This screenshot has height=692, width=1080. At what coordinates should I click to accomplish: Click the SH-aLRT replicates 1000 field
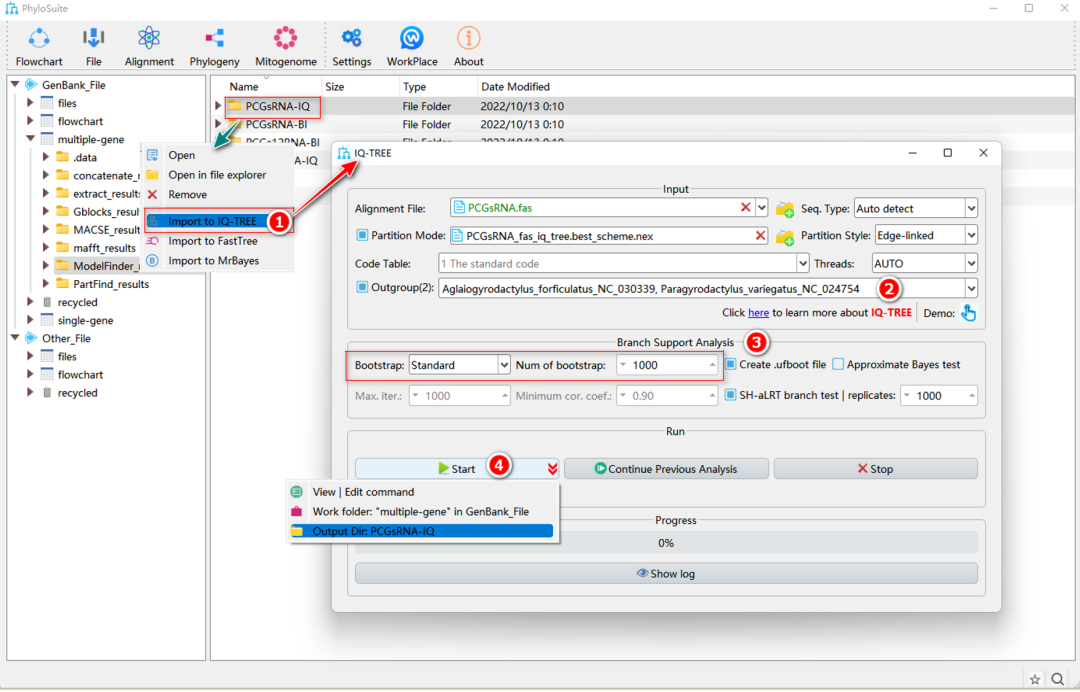coord(939,395)
